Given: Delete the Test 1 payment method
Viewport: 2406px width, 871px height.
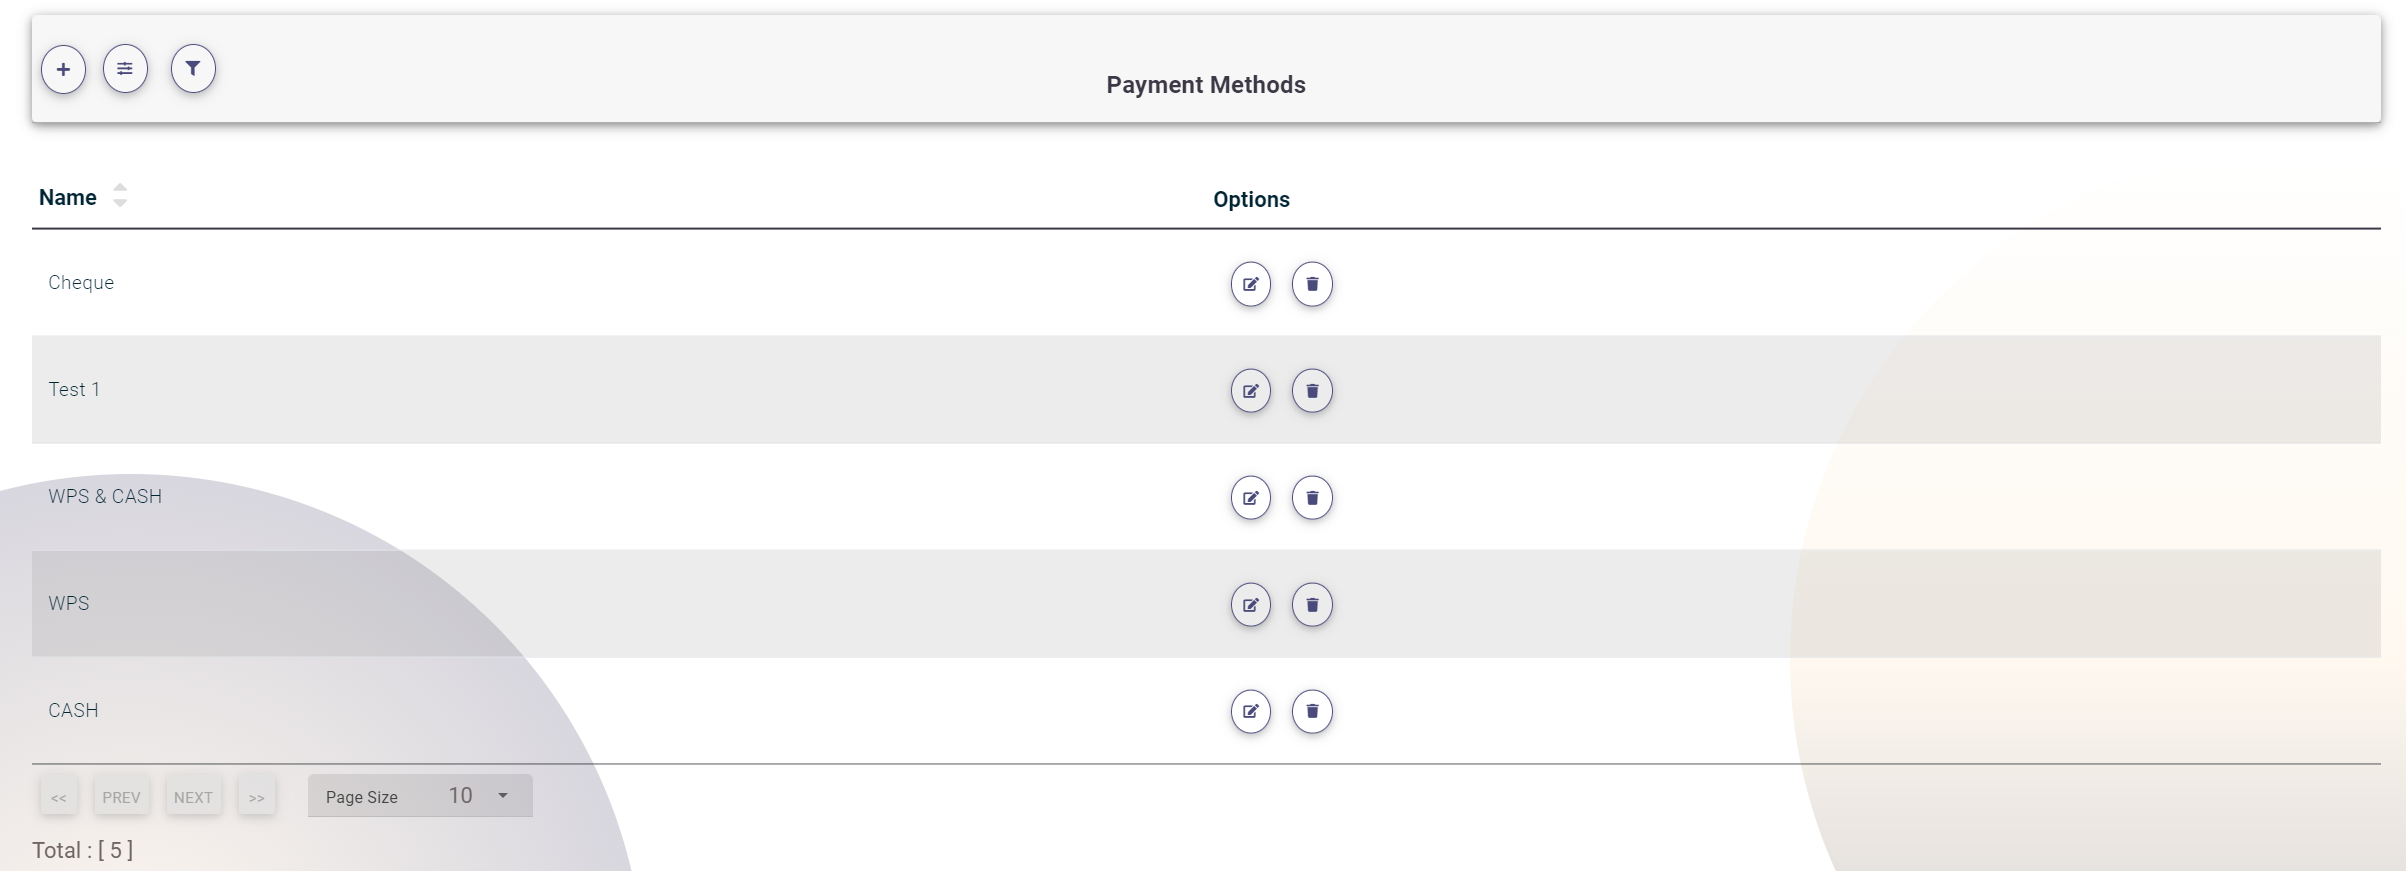Looking at the screenshot, I should [x=1312, y=391].
